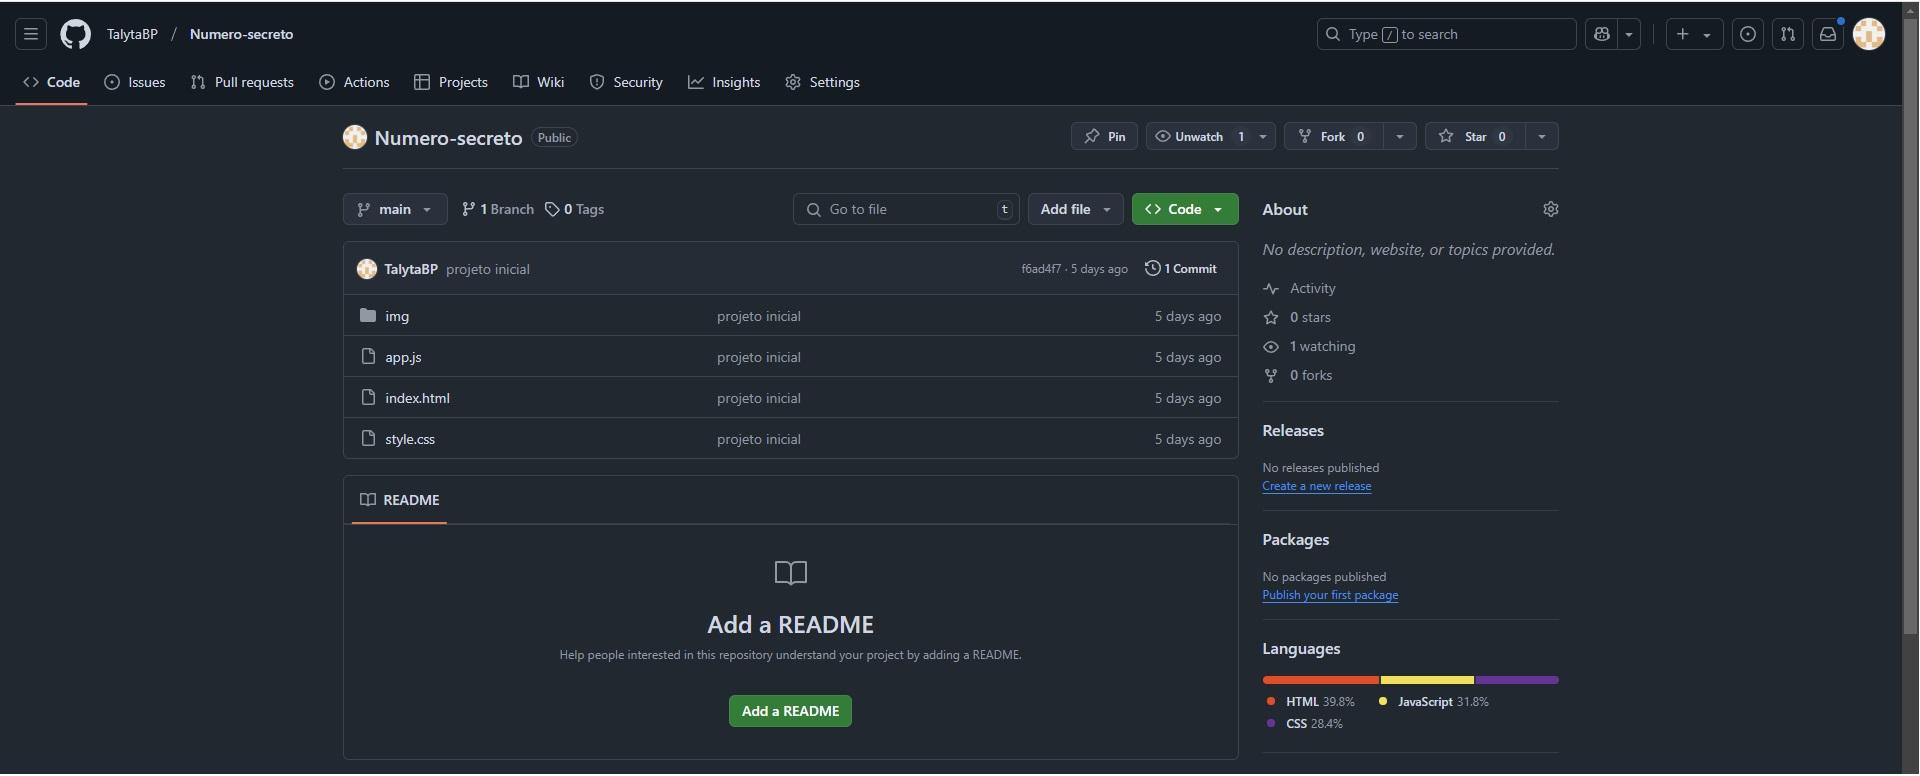Open the Projects tab

451,82
